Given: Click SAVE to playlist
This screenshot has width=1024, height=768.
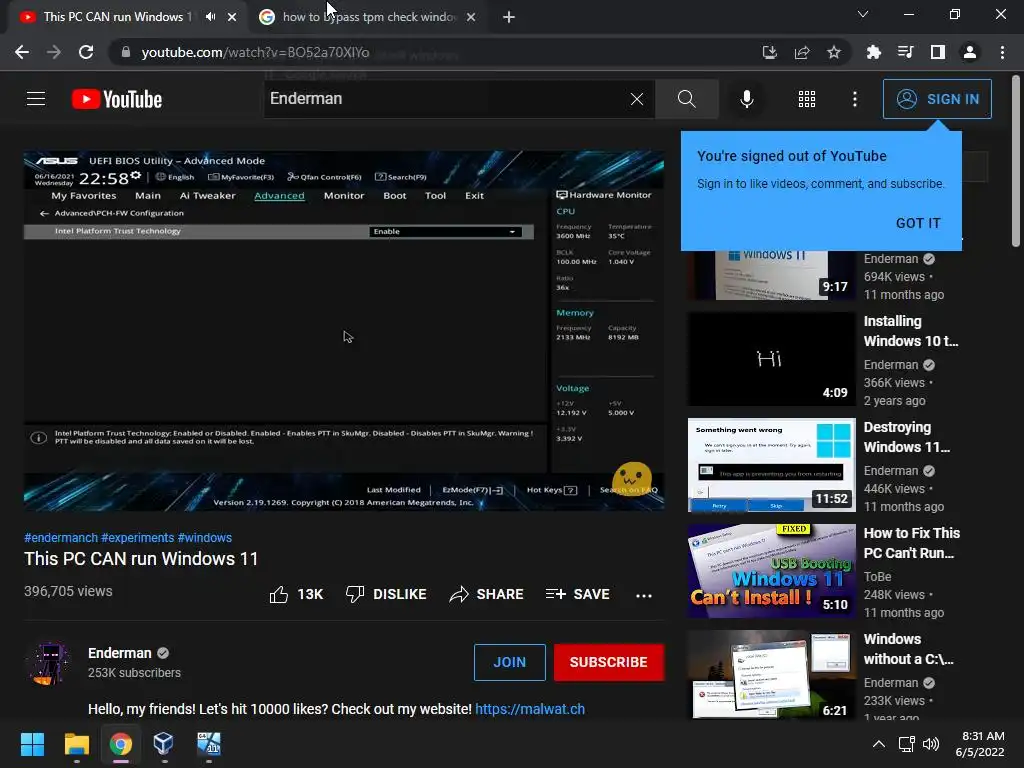Looking at the screenshot, I should click(x=577, y=594).
